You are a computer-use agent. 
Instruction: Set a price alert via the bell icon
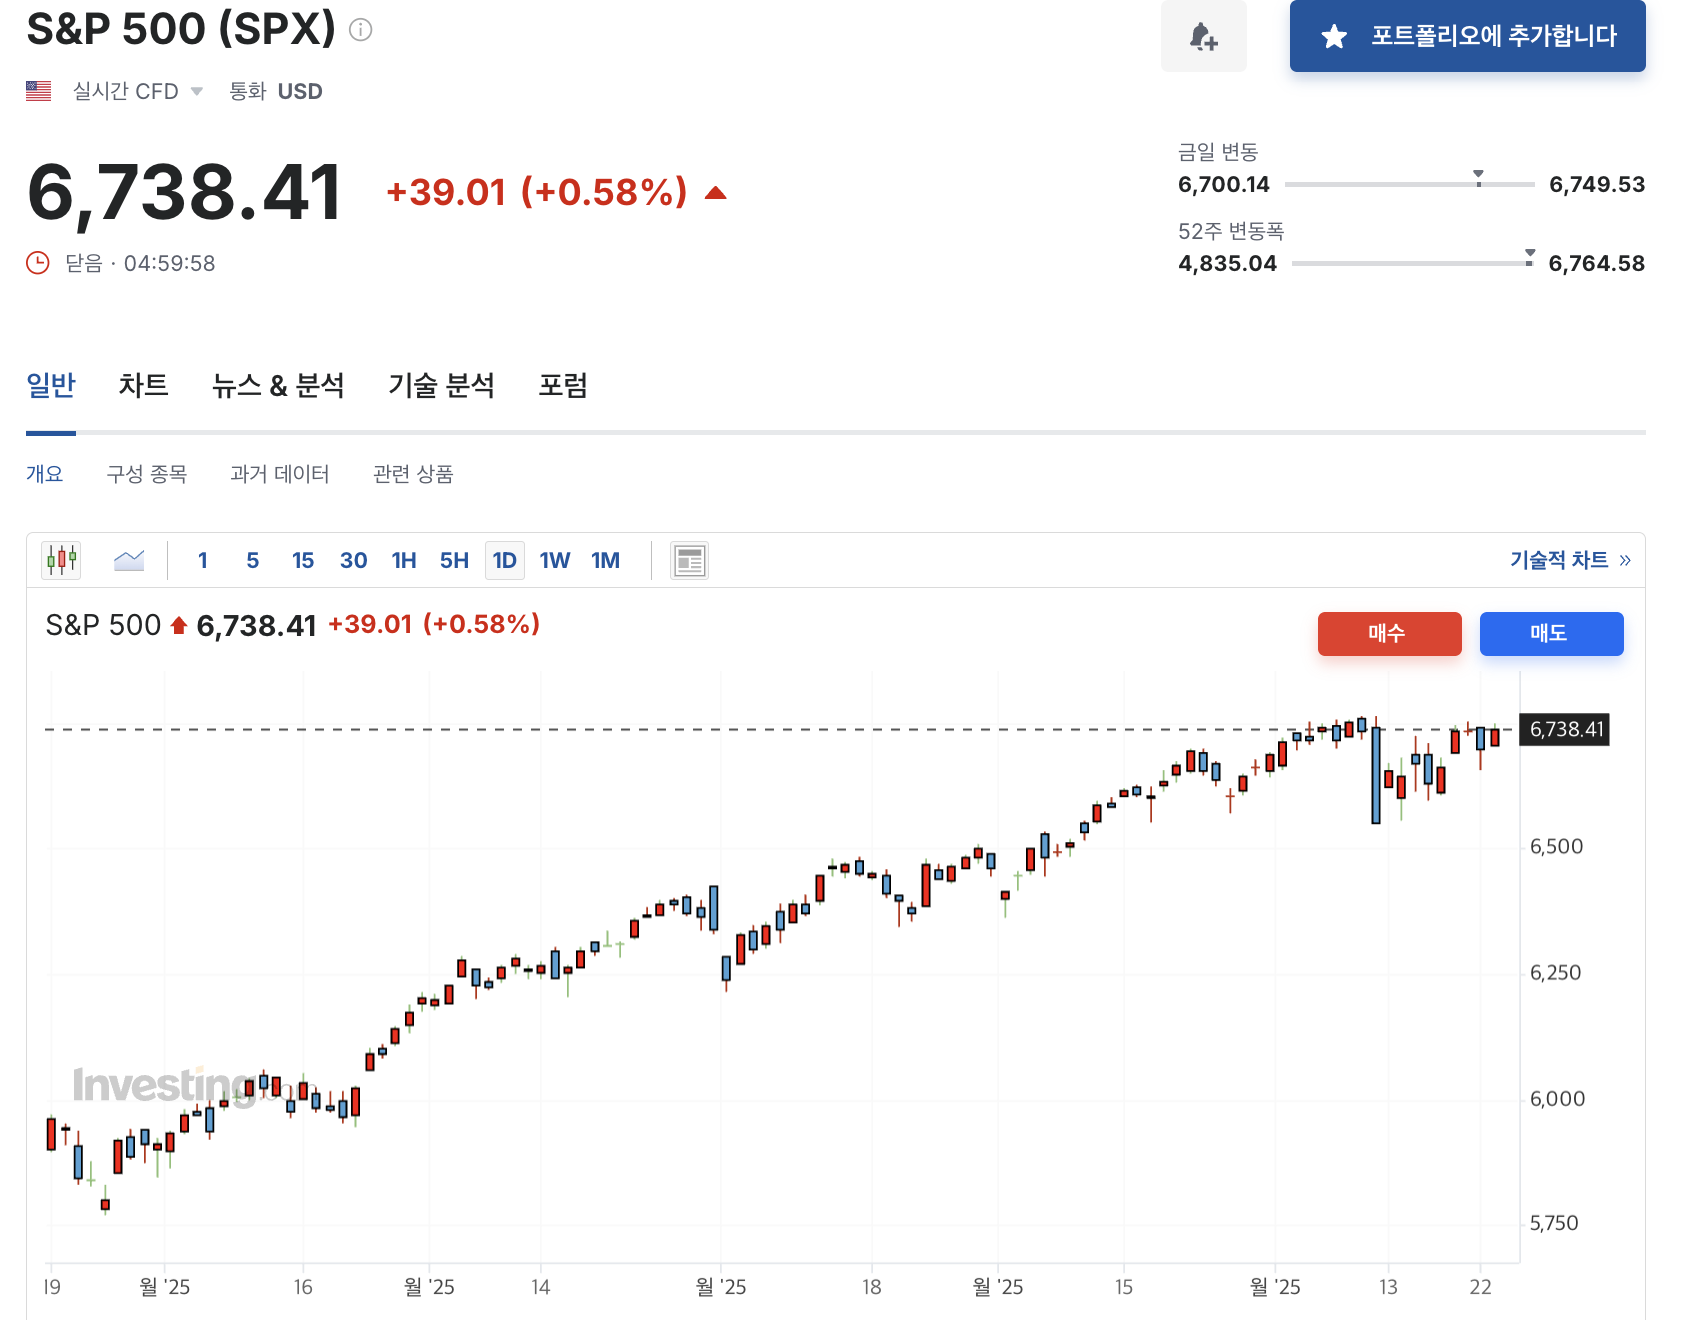click(x=1203, y=37)
